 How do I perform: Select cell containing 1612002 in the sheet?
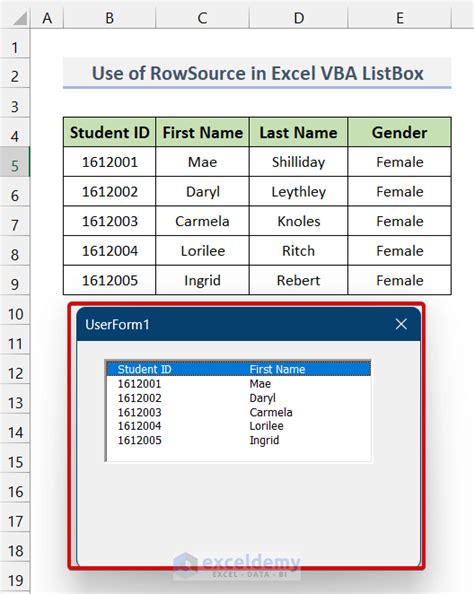[x=110, y=191]
